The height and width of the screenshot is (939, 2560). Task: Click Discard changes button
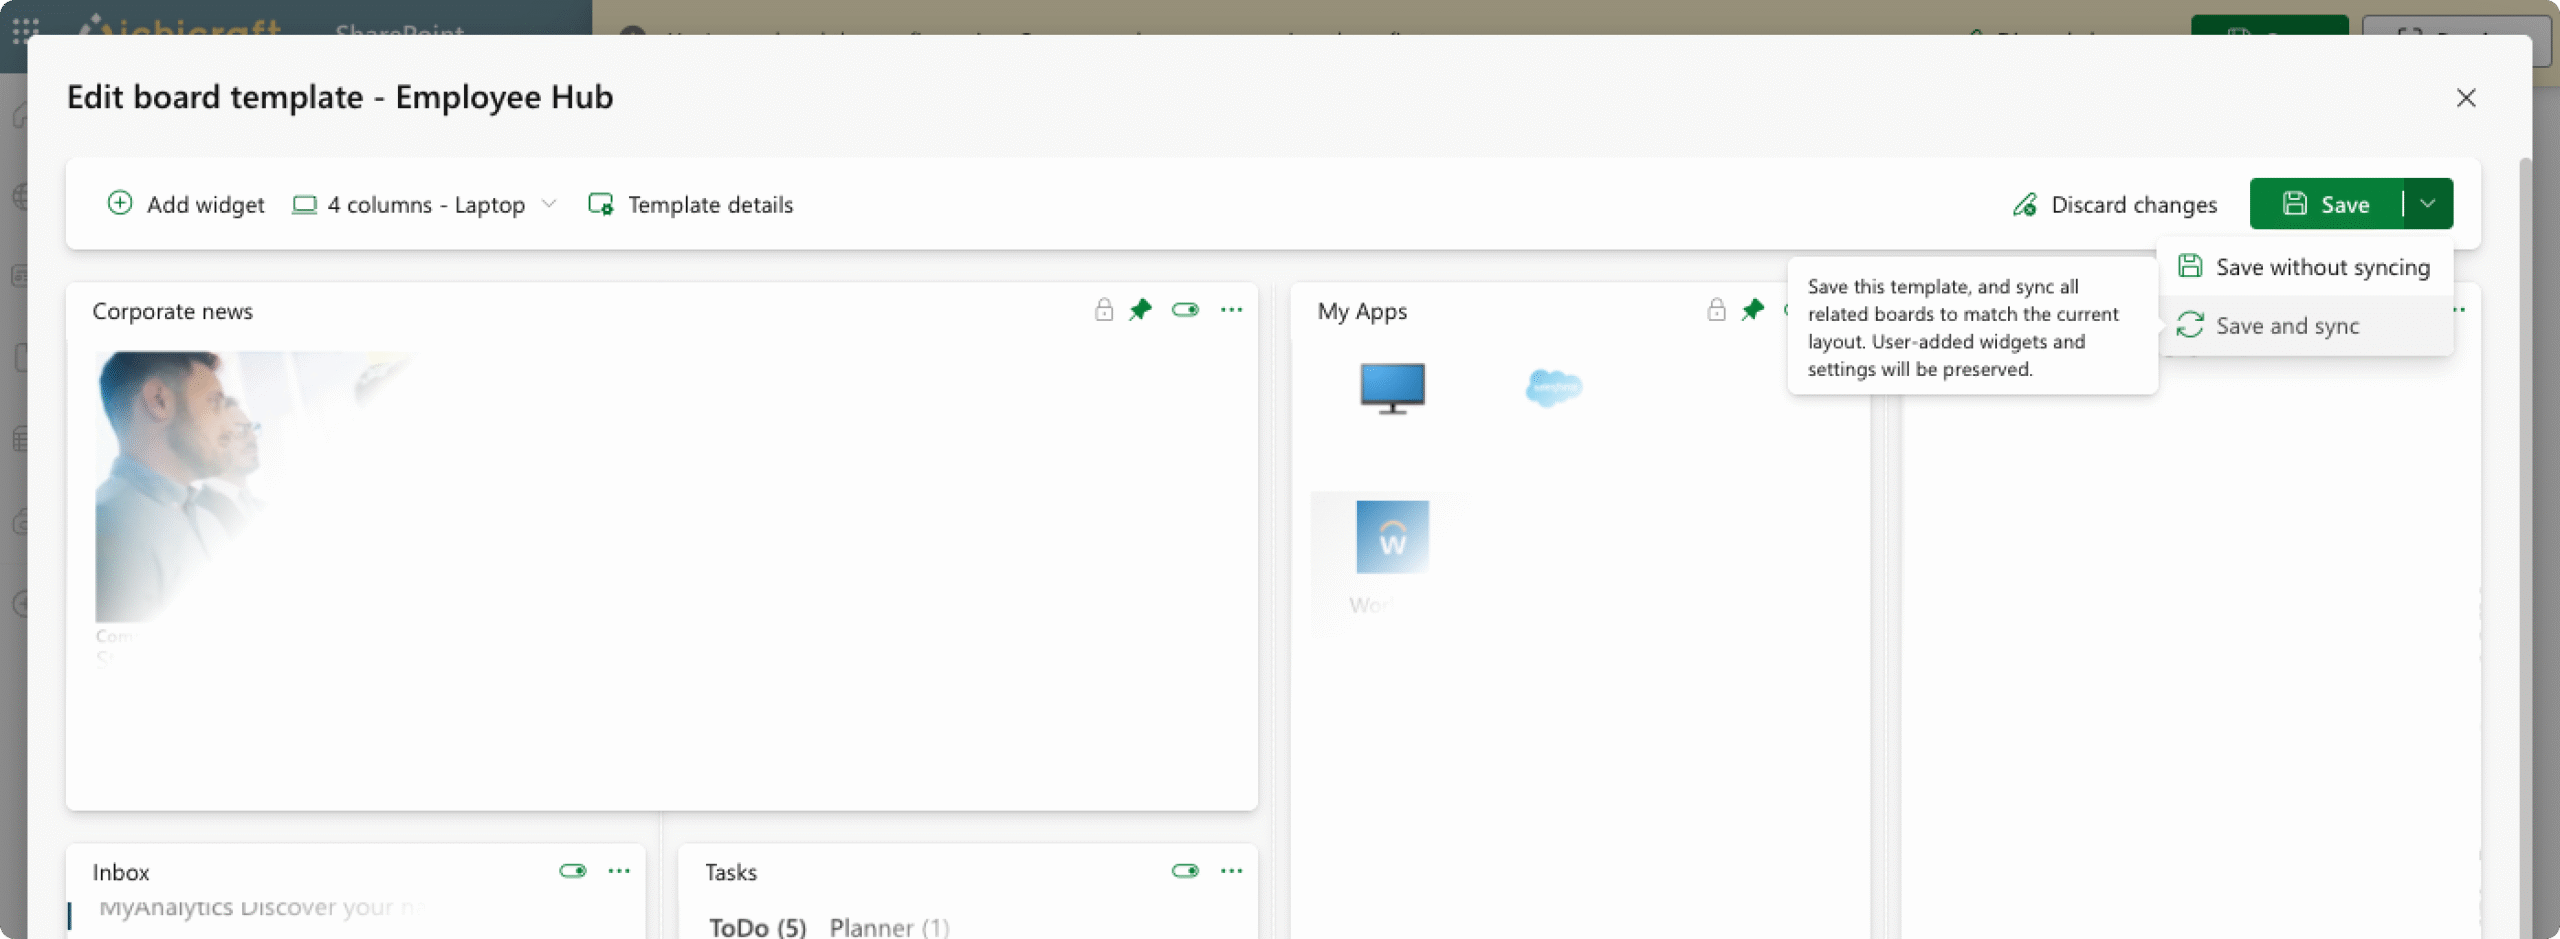[2115, 205]
